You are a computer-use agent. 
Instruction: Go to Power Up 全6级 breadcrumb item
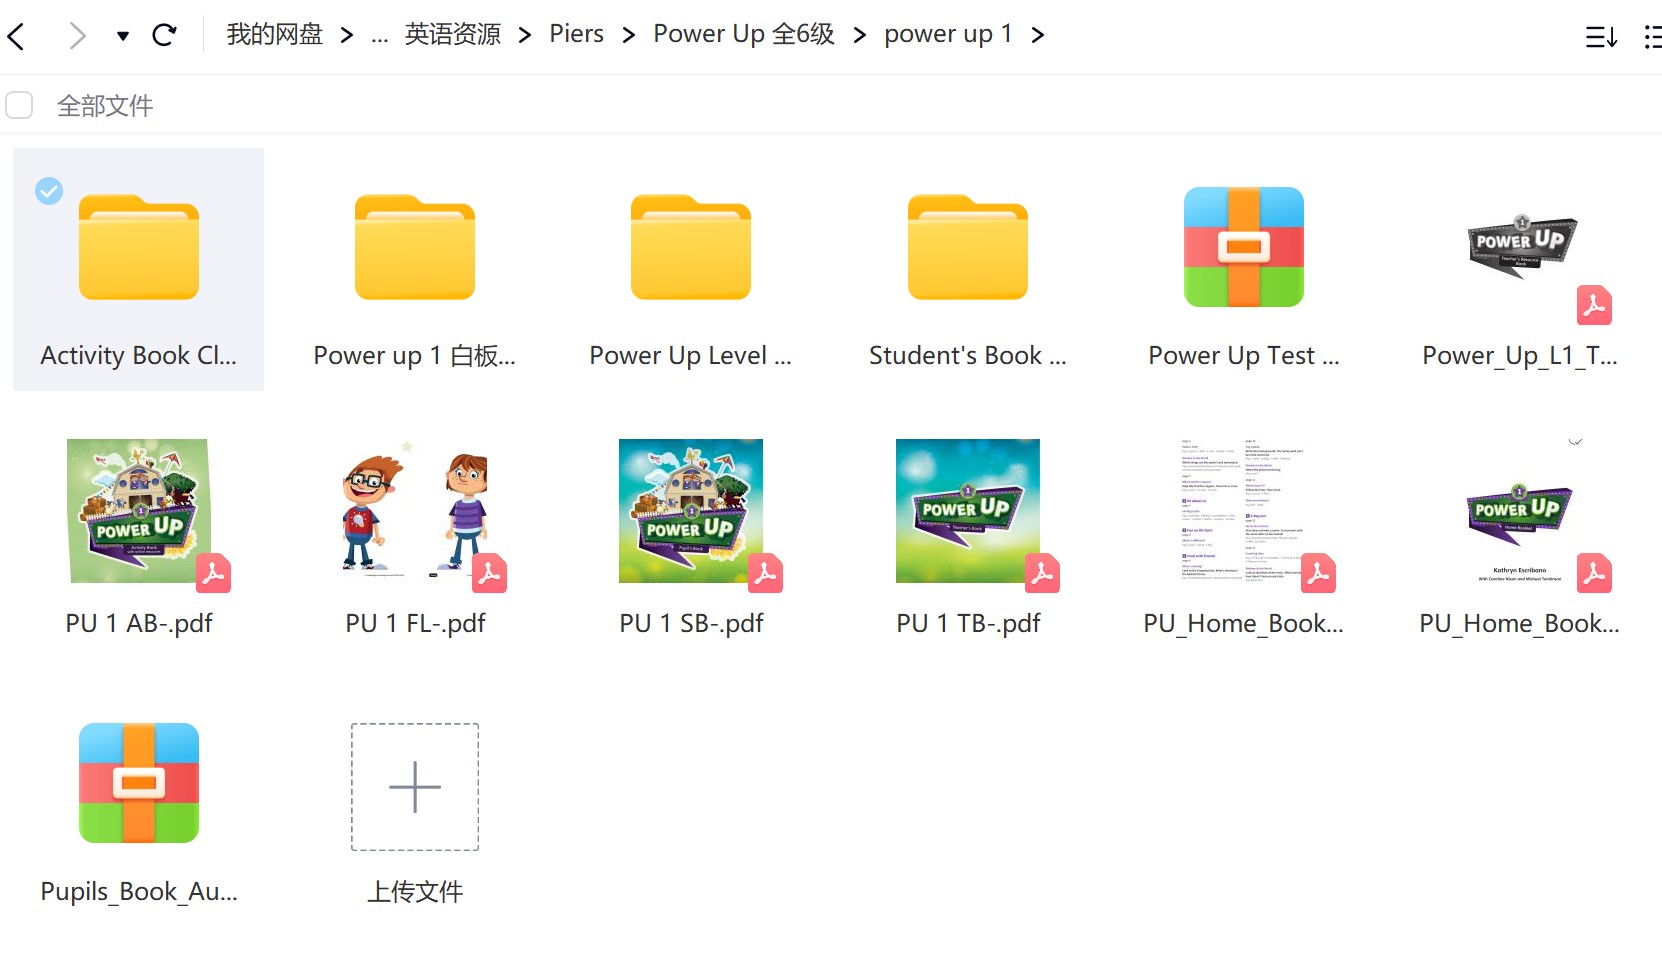pos(743,33)
